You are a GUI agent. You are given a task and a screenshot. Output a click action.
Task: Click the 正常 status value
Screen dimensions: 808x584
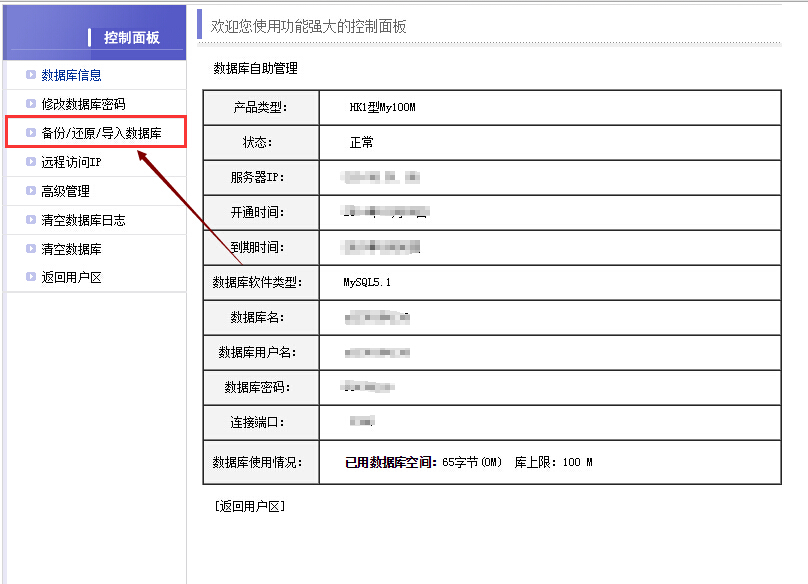point(361,142)
